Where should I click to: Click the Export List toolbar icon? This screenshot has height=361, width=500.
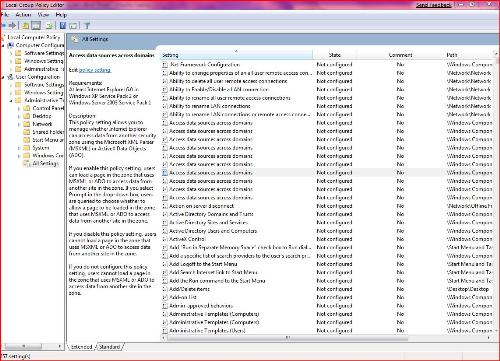coord(50,25)
